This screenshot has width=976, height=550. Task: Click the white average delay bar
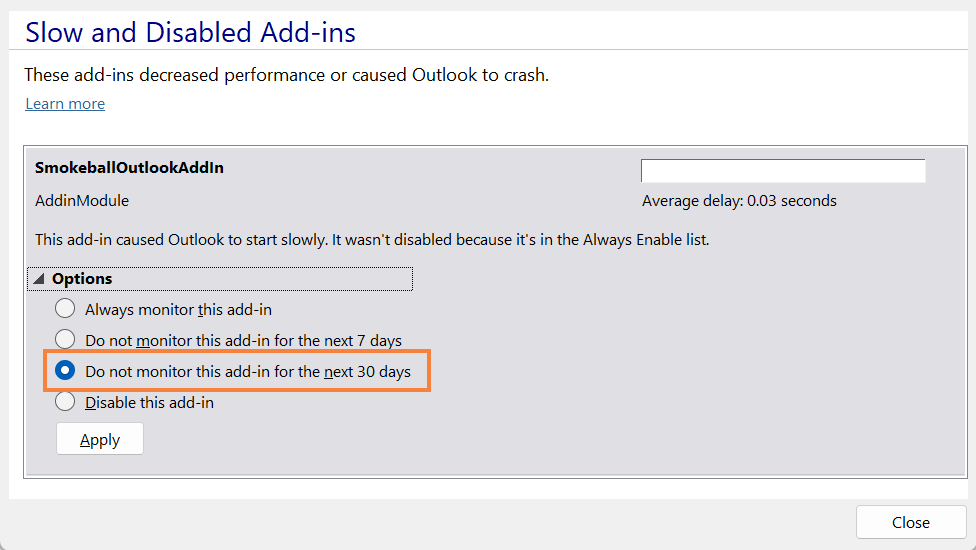point(783,171)
